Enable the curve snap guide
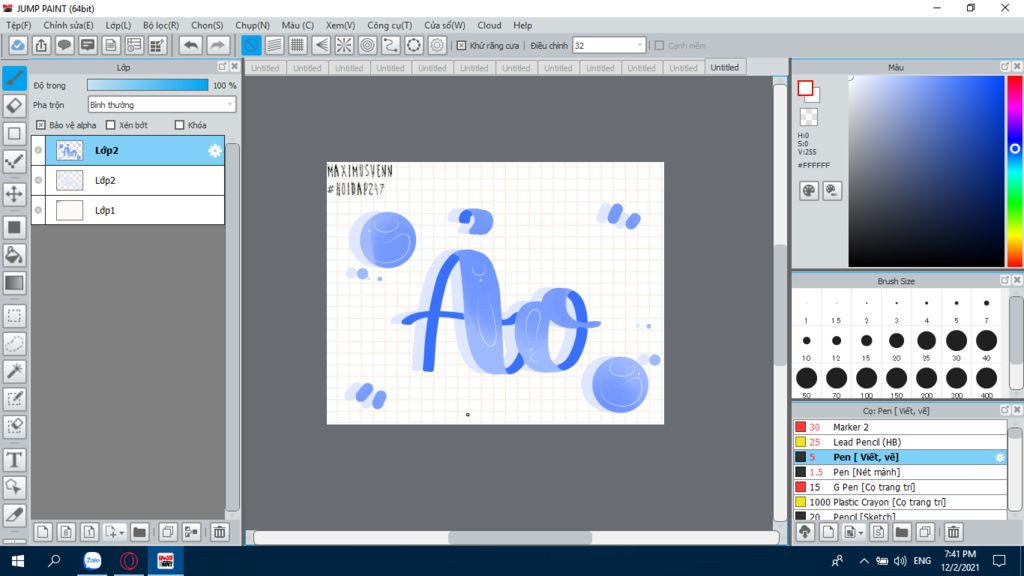The width and height of the screenshot is (1024, 576). click(x=391, y=45)
